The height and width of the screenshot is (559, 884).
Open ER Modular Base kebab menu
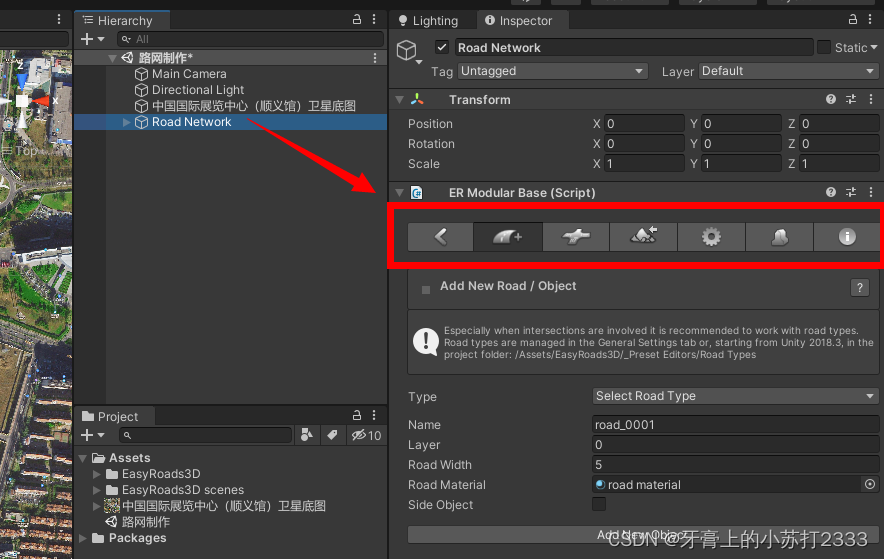tap(871, 192)
